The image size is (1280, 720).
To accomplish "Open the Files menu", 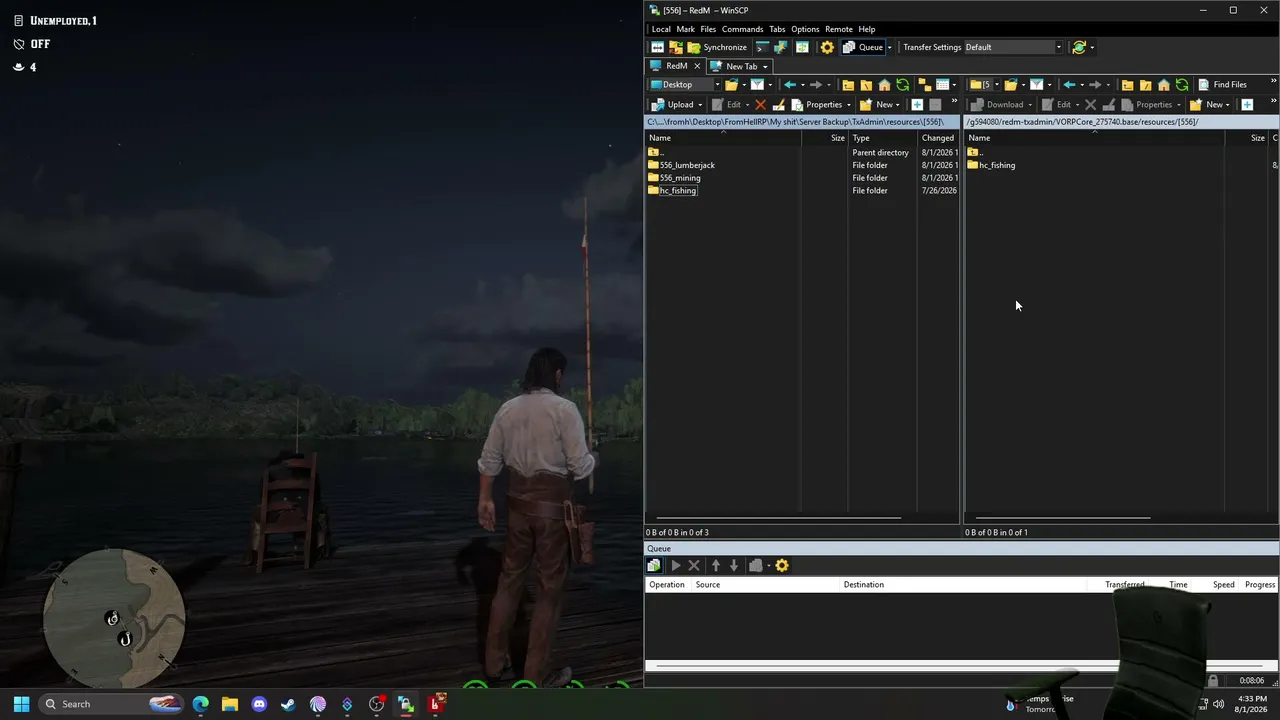I will tap(708, 29).
